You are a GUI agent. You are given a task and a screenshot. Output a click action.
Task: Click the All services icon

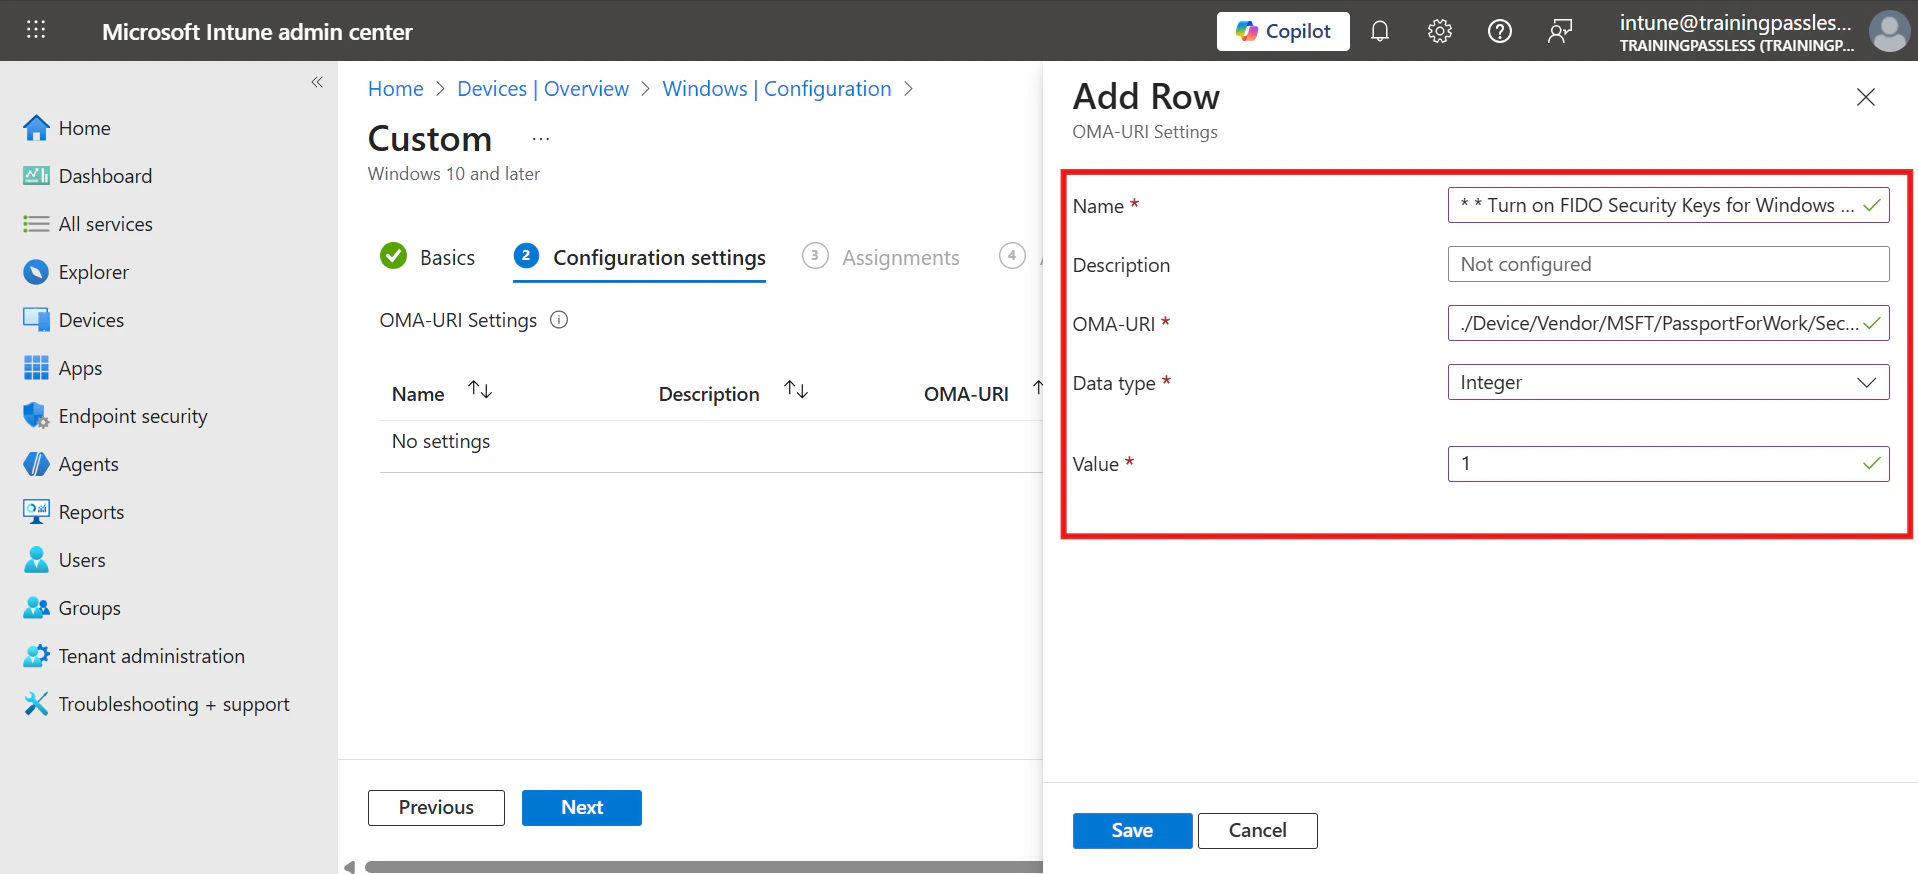pyautogui.click(x=36, y=224)
